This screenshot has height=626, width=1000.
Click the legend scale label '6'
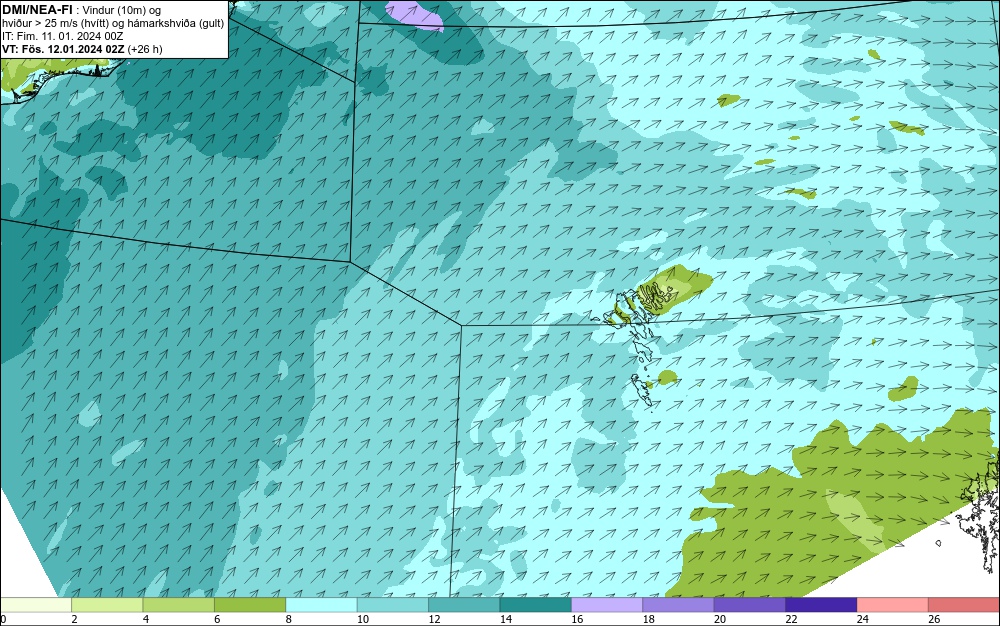tap(217, 619)
